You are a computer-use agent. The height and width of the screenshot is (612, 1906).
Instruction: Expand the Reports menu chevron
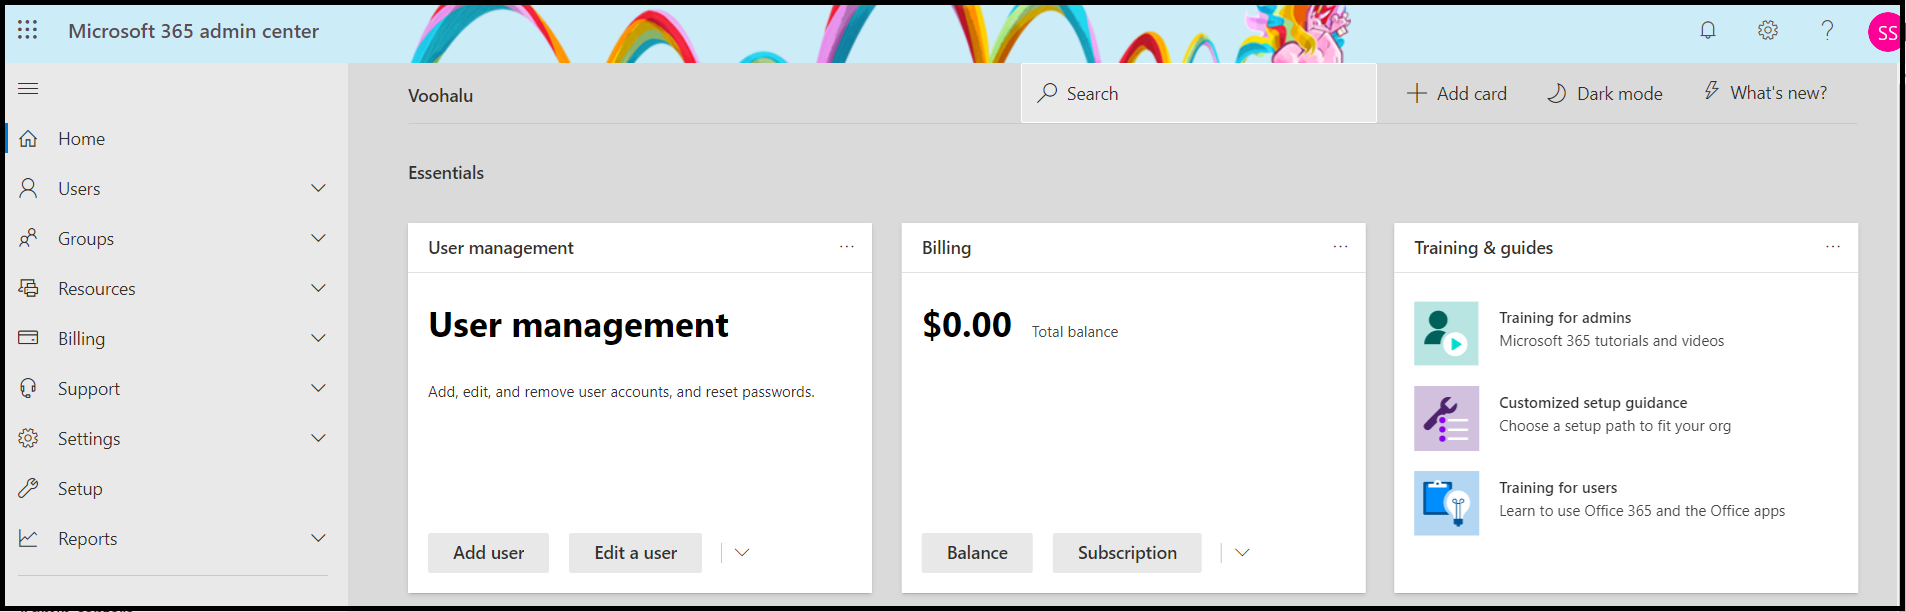[318, 538]
